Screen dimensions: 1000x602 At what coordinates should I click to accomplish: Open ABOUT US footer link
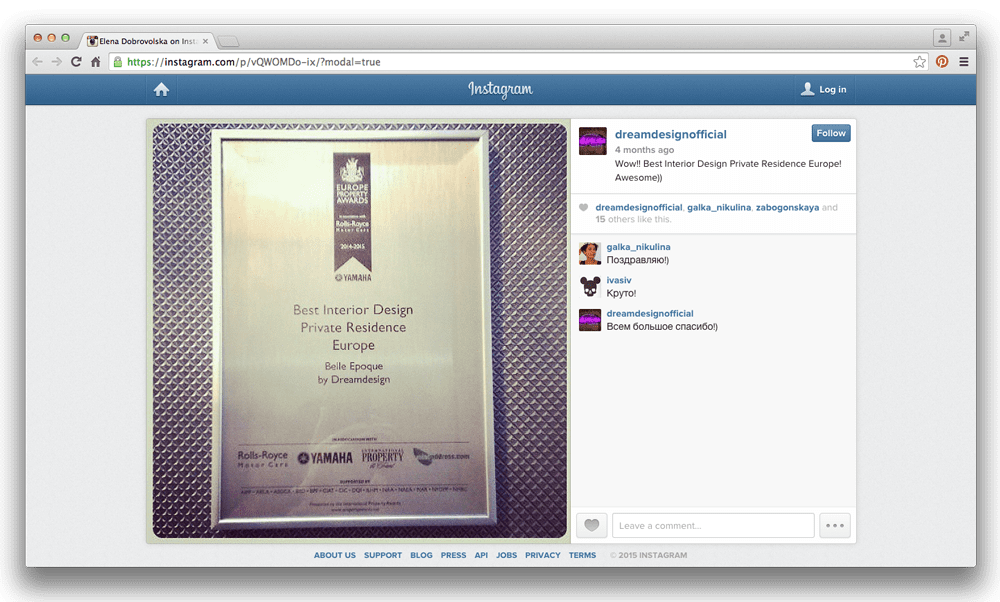[335, 555]
